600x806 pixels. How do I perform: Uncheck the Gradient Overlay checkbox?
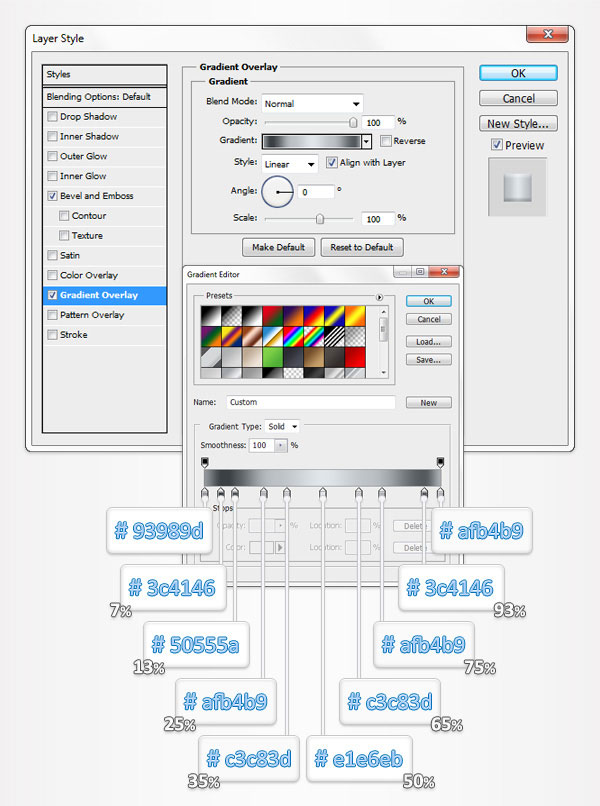click(x=52, y=295)
